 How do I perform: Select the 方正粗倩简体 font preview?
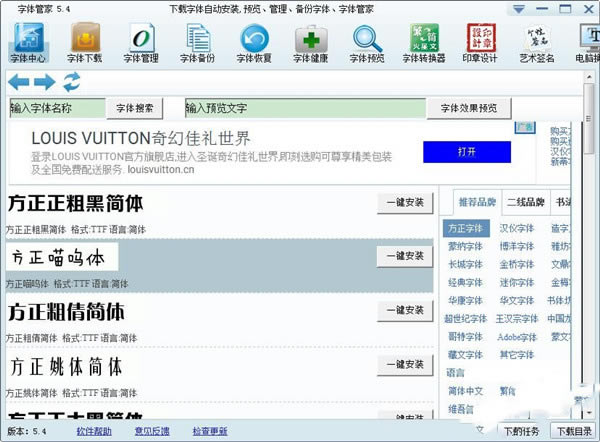pyautogui.click(x=66, y=312)
